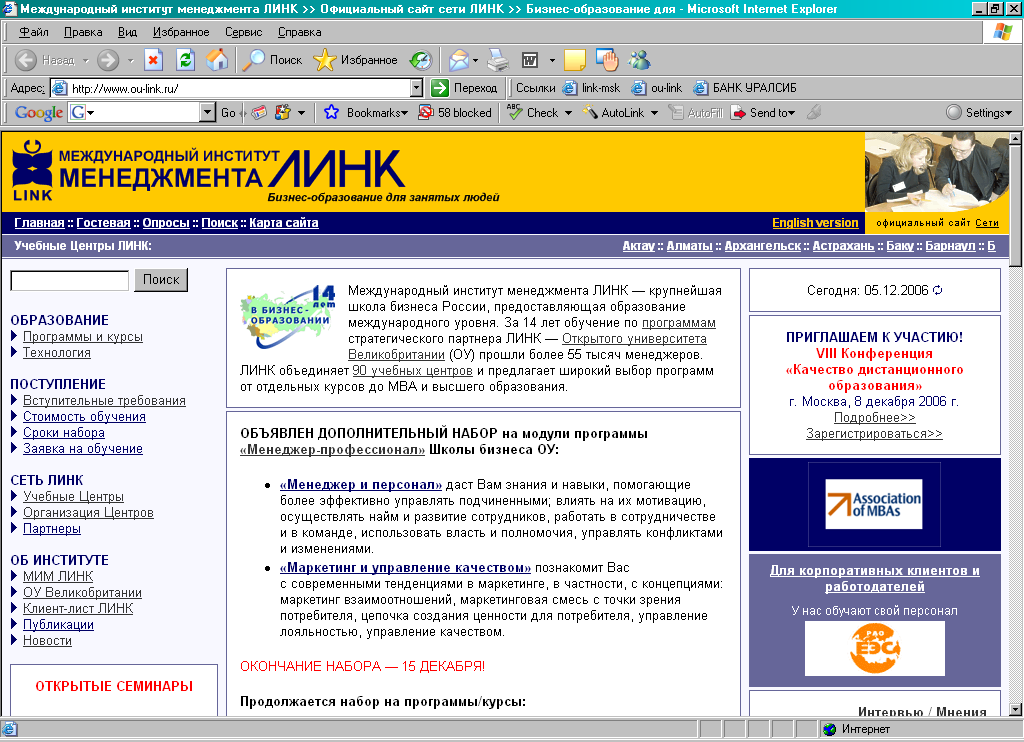Open the Google search box dropdown arrow
The height and width of the screenshot is (742, 1024).
tap(207, 112)
